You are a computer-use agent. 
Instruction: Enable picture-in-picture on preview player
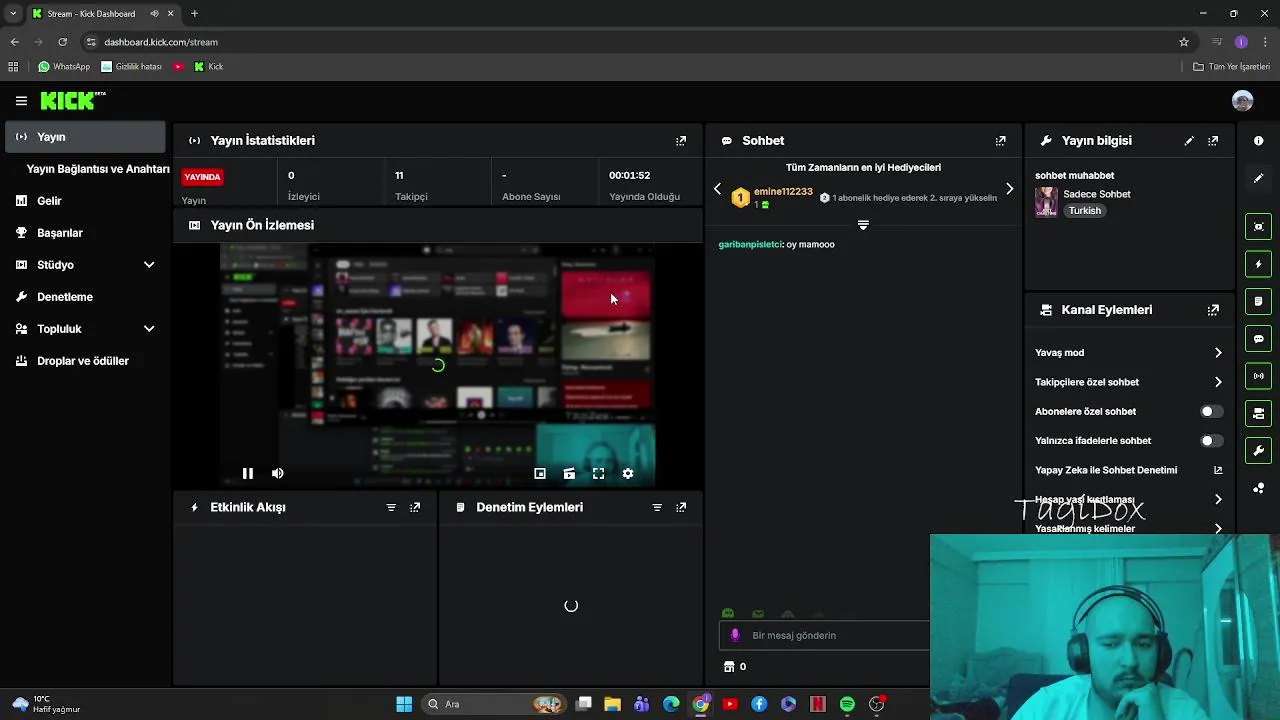coord(540,474)
